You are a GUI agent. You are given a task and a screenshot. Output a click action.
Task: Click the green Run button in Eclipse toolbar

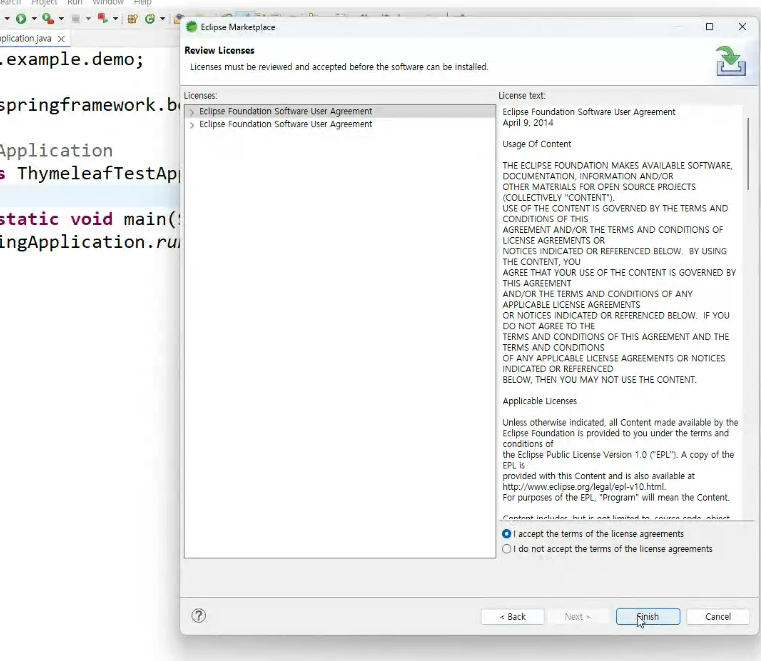21,19
